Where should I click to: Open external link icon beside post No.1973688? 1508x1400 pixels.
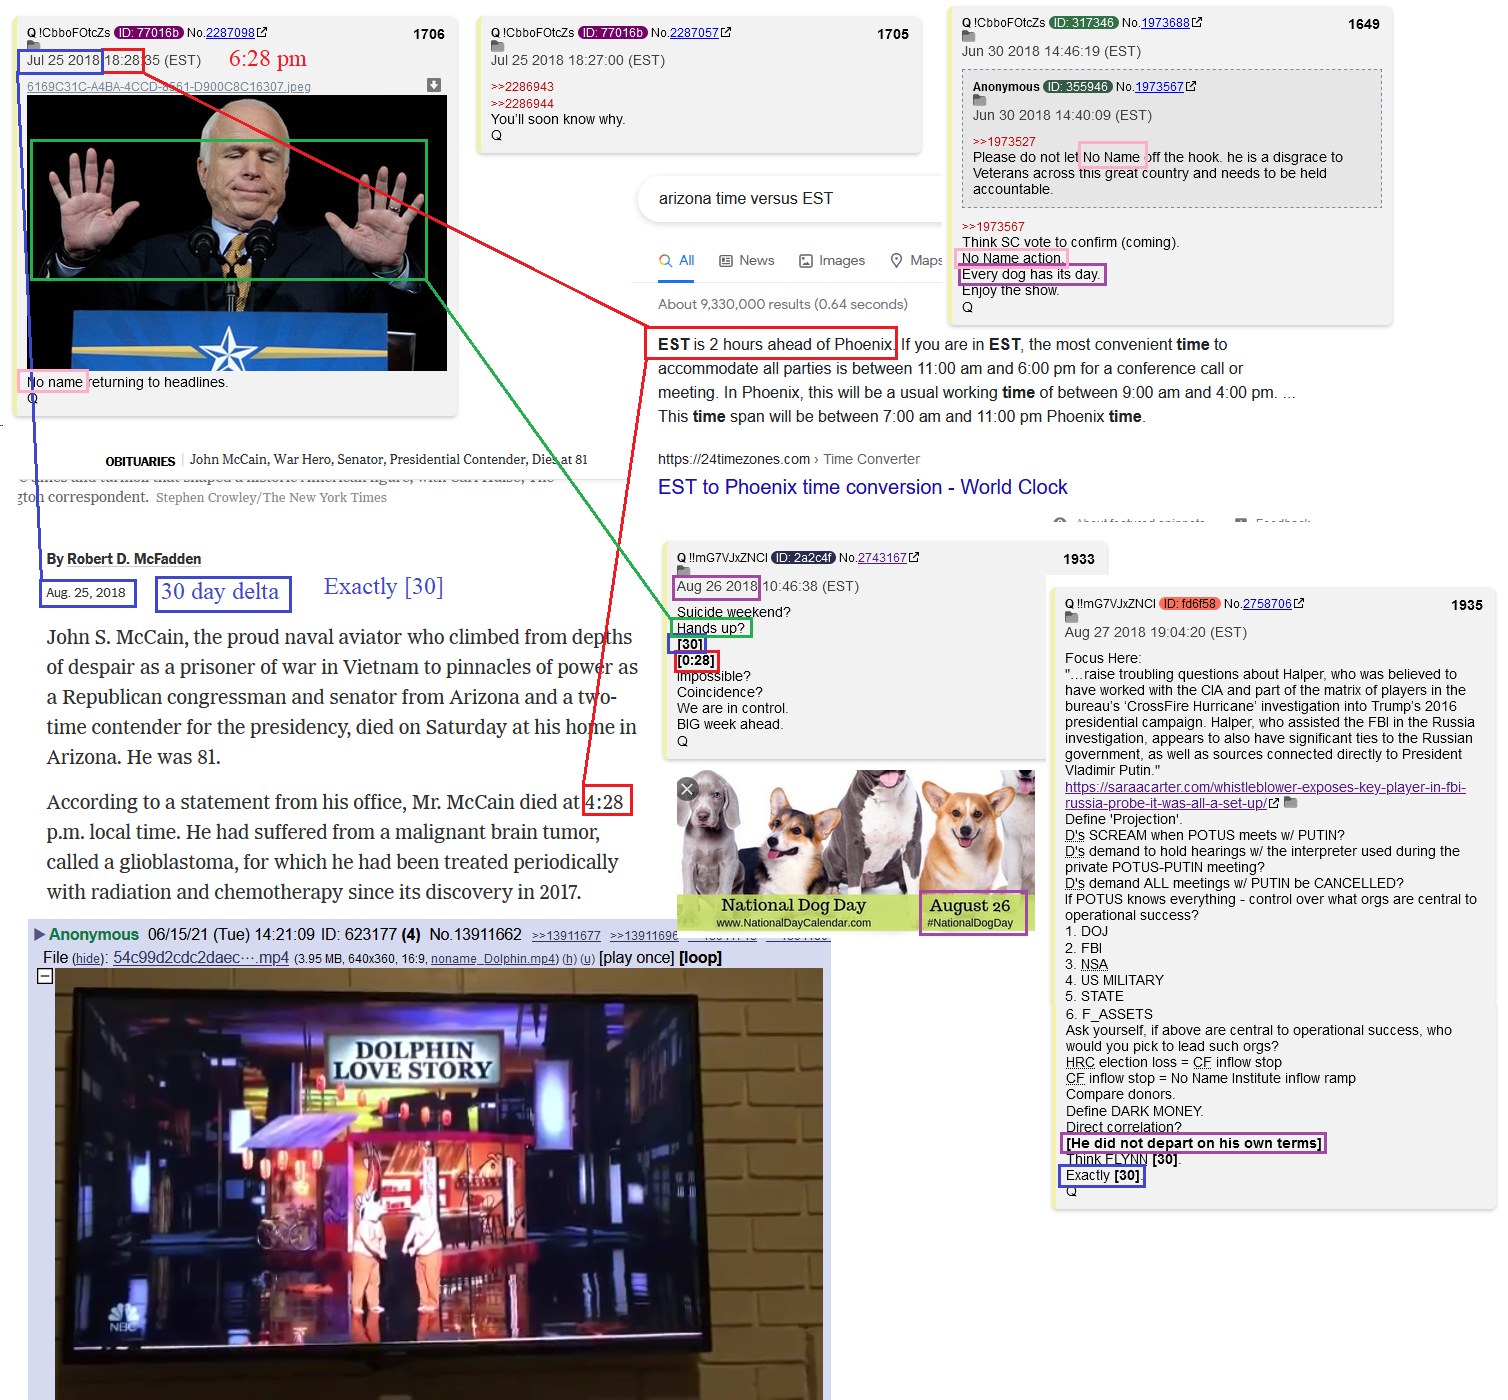point(1197,22)
